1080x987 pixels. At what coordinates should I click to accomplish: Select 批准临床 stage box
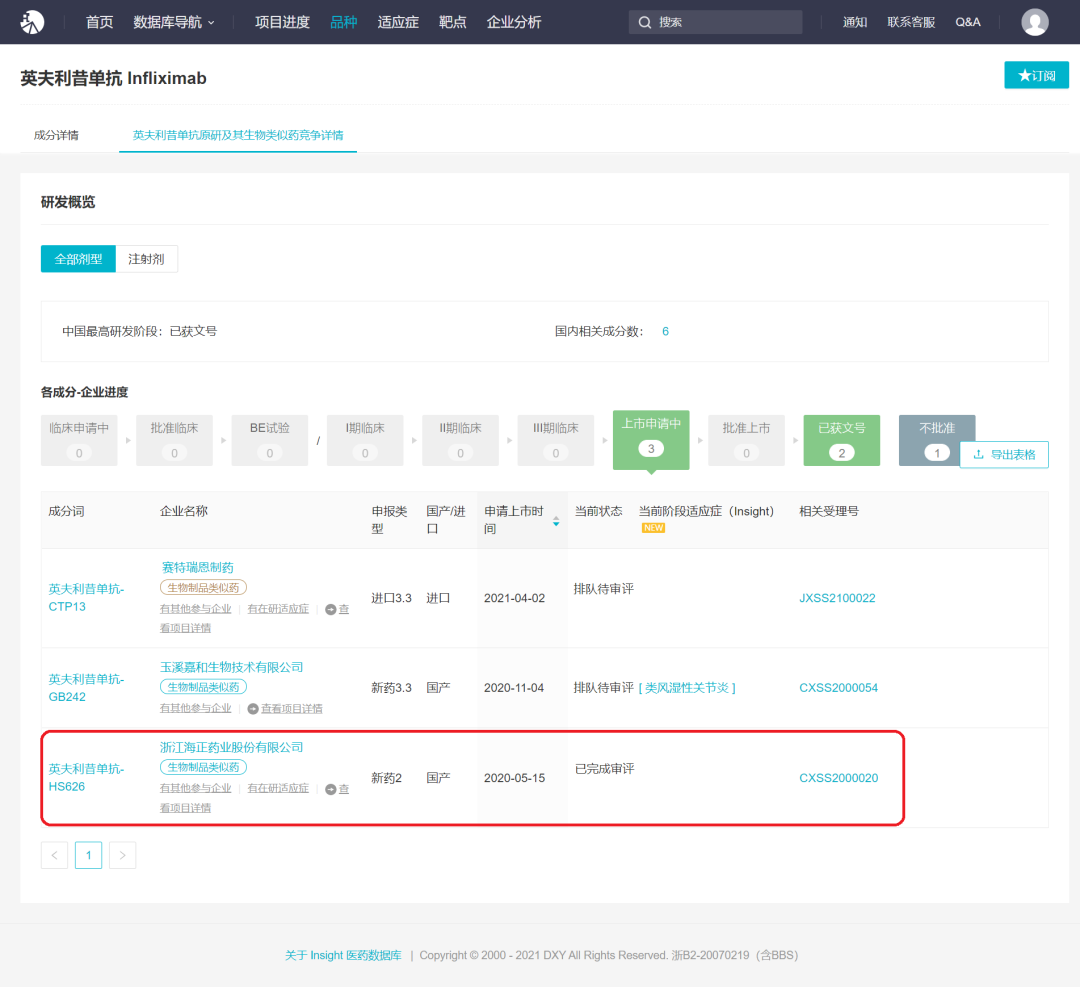pos(174,440)
